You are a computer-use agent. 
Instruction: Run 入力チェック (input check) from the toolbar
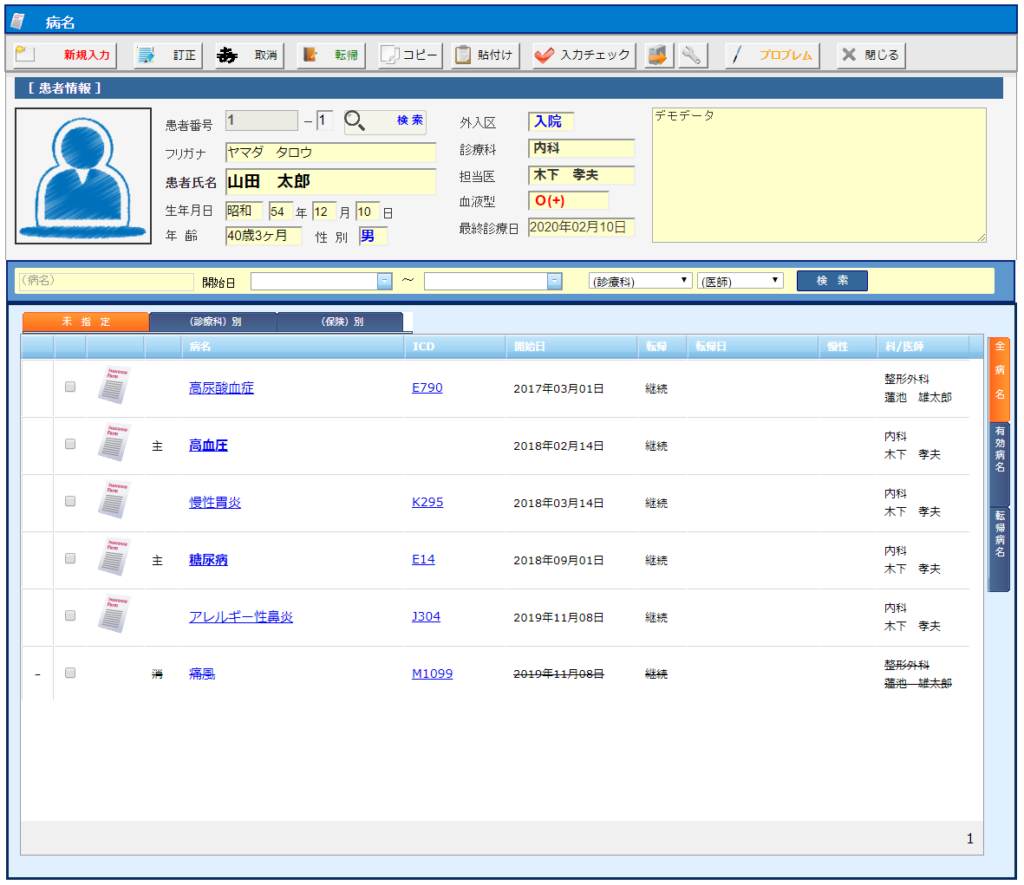click(x=583, y=55)
